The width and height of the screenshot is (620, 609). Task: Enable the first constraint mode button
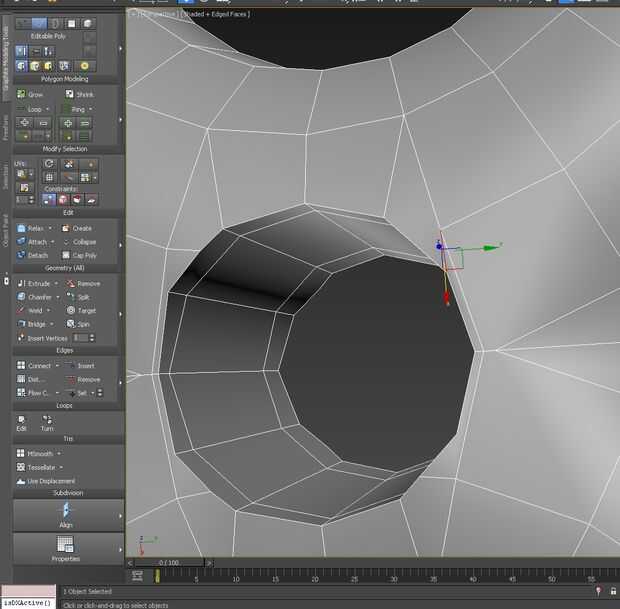point(50,200)
